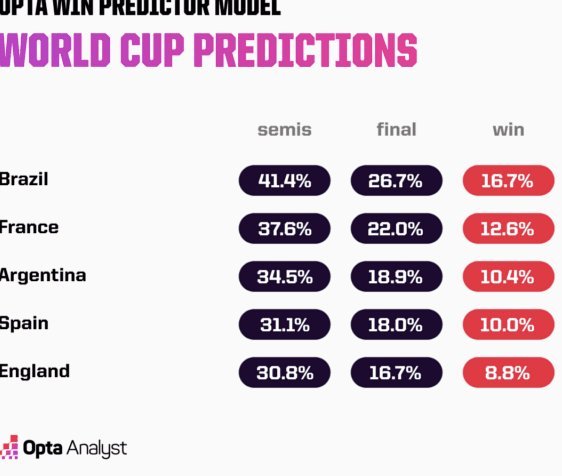Screen dimensions: 562x476
Task: Click Argentina's 10.4% win badge
Action: [x=509, y=276]
